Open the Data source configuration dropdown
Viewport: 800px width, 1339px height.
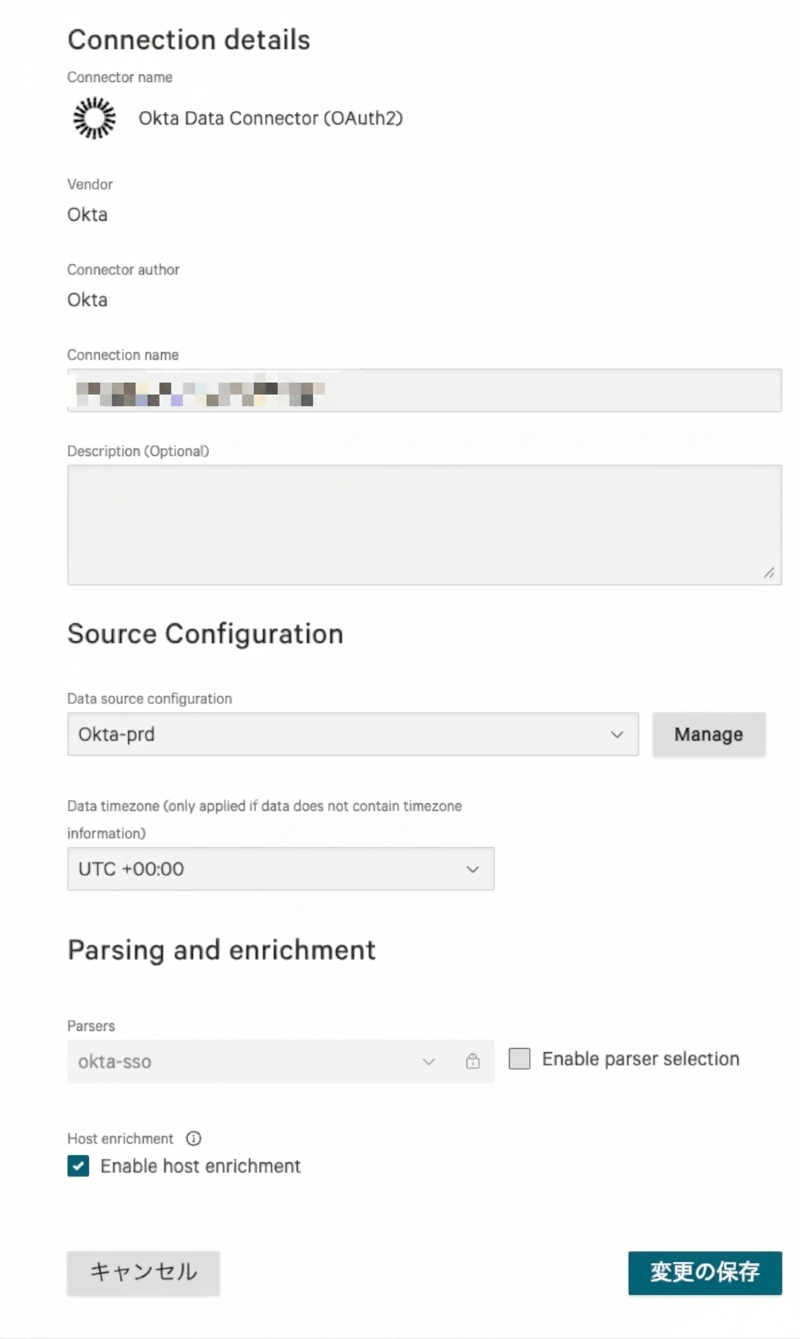(x=353, y=734)
